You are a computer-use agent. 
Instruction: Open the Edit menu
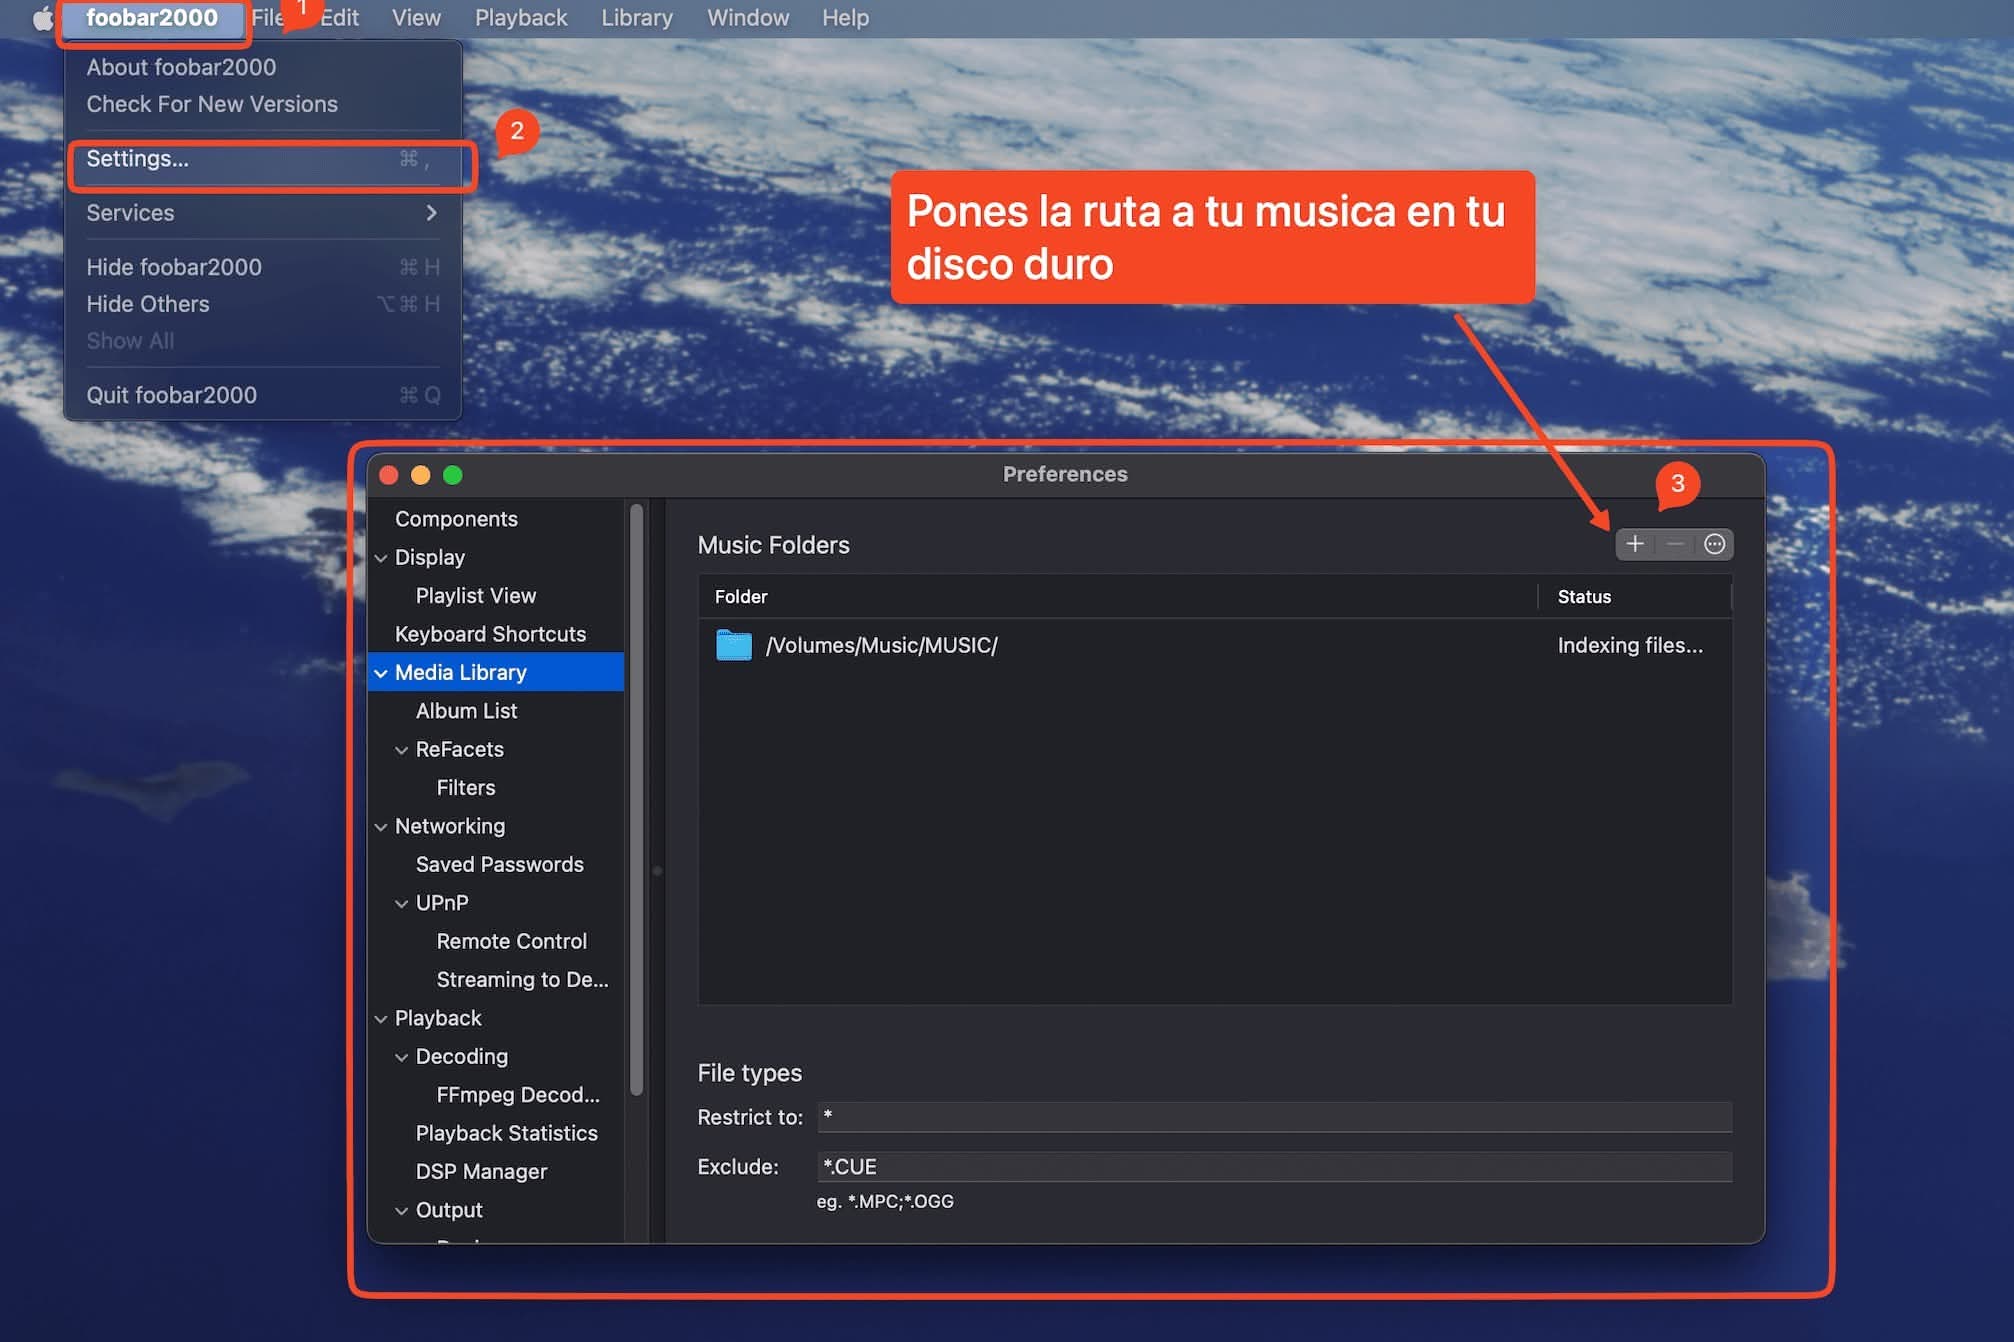point(339,18)
